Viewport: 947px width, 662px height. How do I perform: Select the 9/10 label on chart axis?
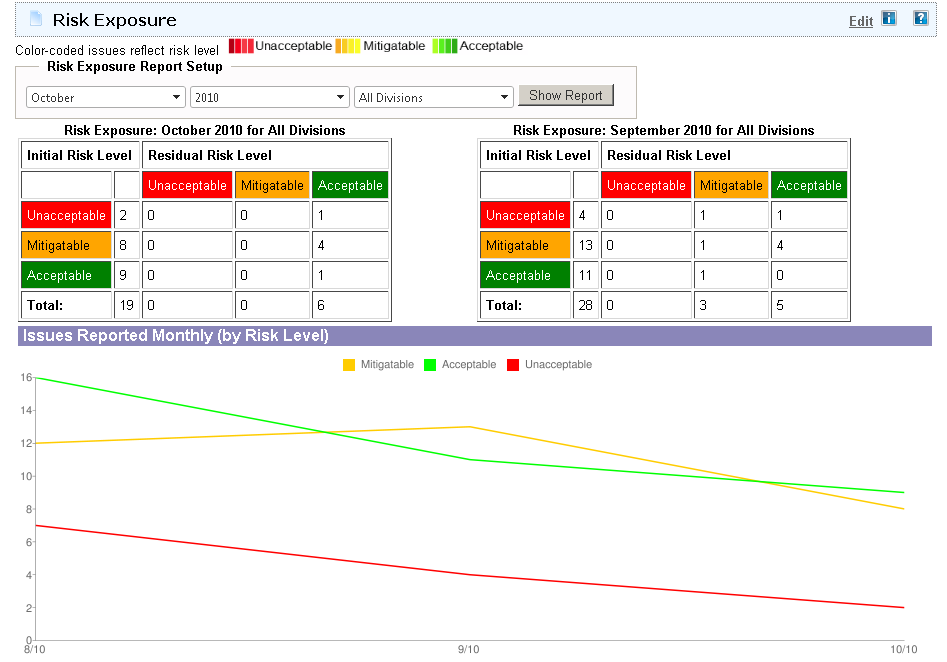(468, 648)
